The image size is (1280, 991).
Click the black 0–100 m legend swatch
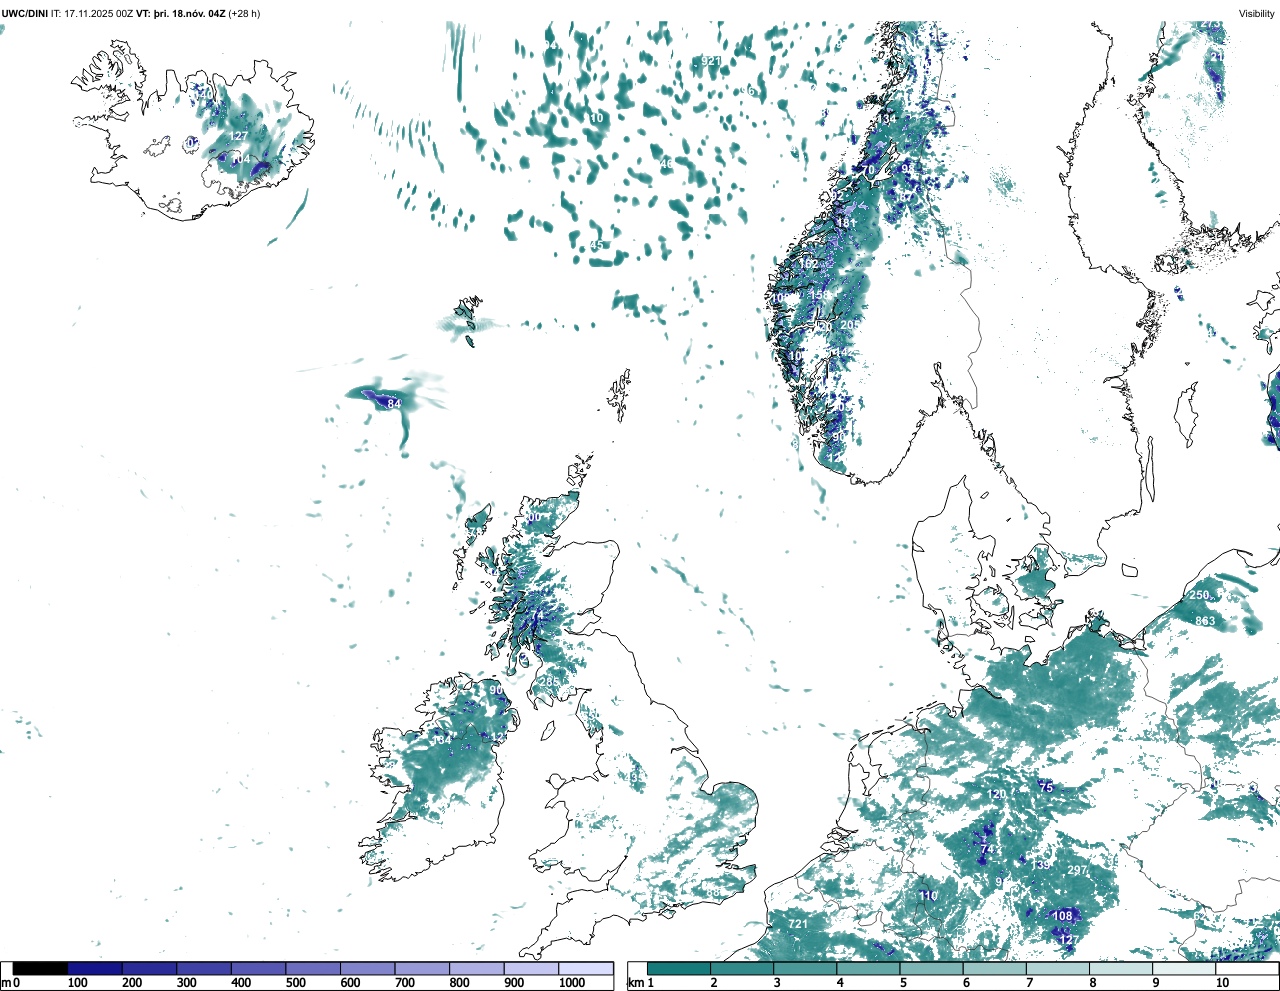tap(41, 969)
